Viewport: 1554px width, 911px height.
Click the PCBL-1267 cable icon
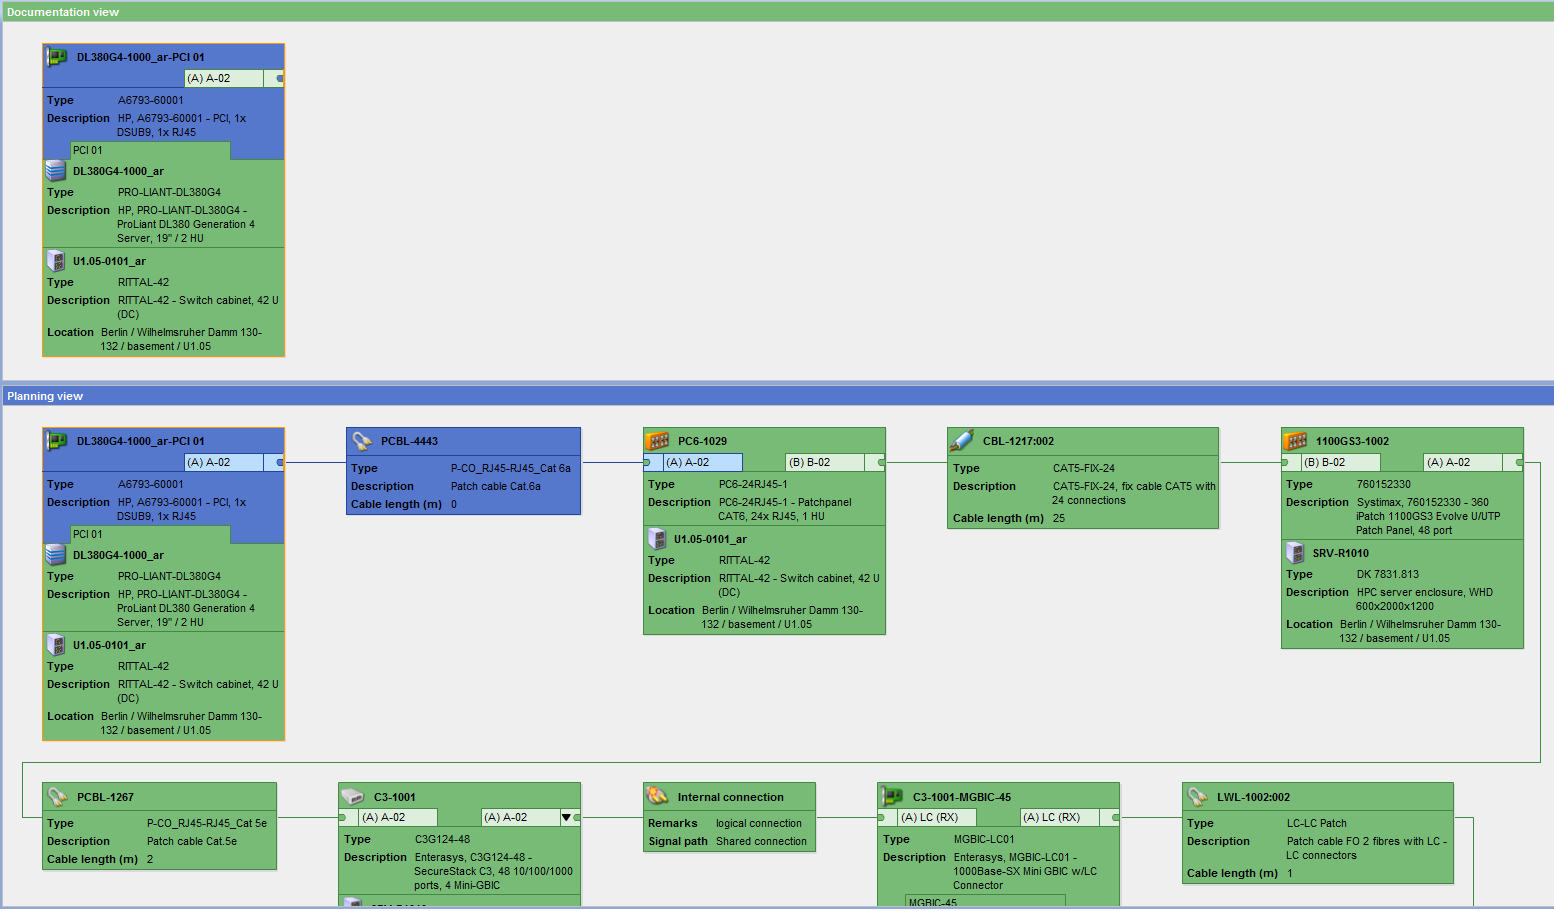57,797
